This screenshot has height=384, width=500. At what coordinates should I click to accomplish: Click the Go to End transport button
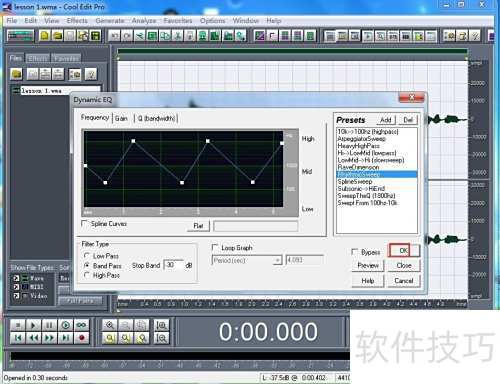coord(66,338)
